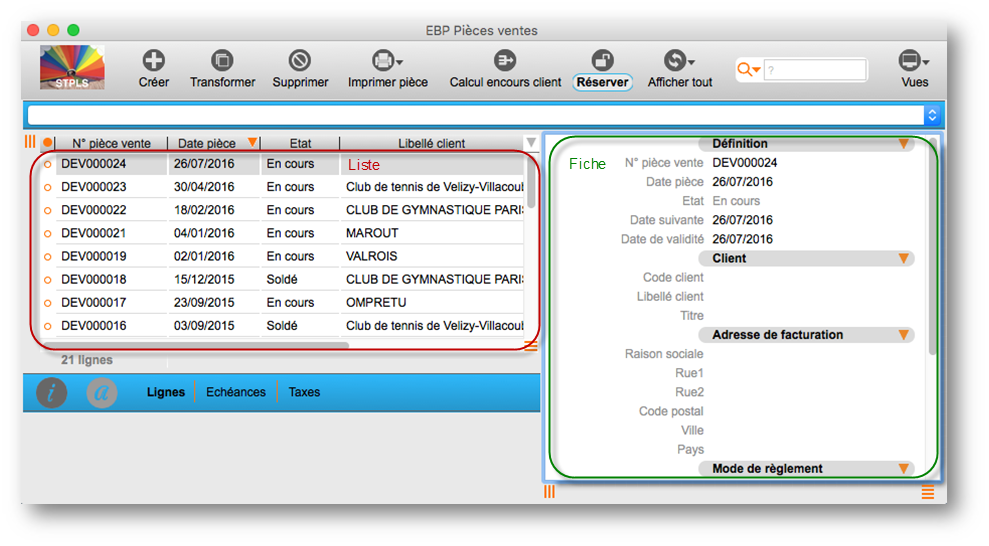Click the Réserver lock icon
Screen dimensions: 989x546
[x=602, y=60]
